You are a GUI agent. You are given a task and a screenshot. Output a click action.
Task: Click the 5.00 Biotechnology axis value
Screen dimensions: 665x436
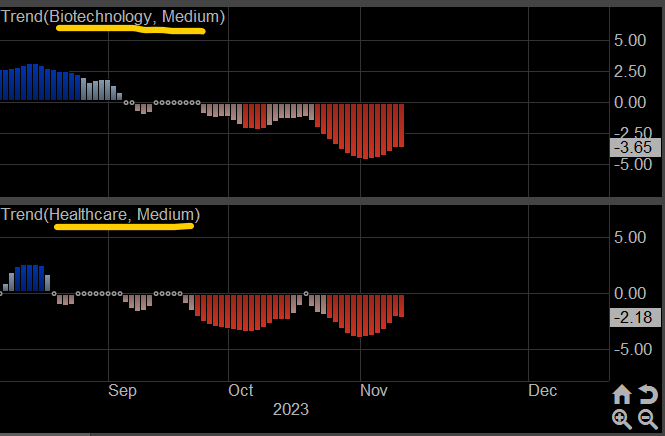[630, 41]
